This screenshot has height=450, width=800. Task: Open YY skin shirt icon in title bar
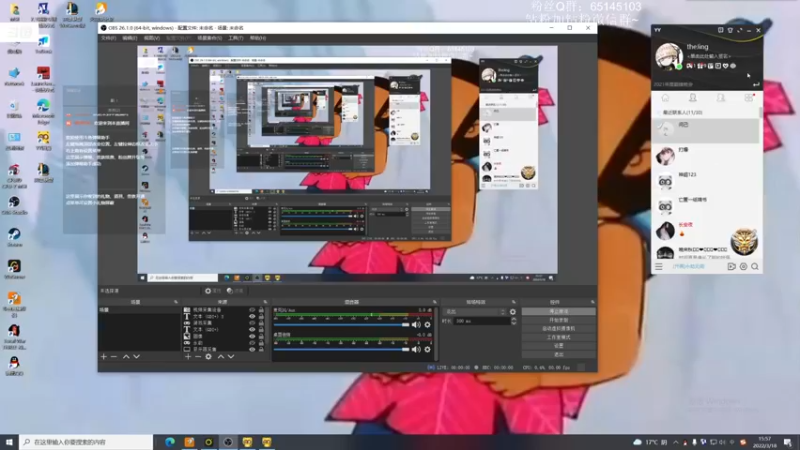pos(730,31)
